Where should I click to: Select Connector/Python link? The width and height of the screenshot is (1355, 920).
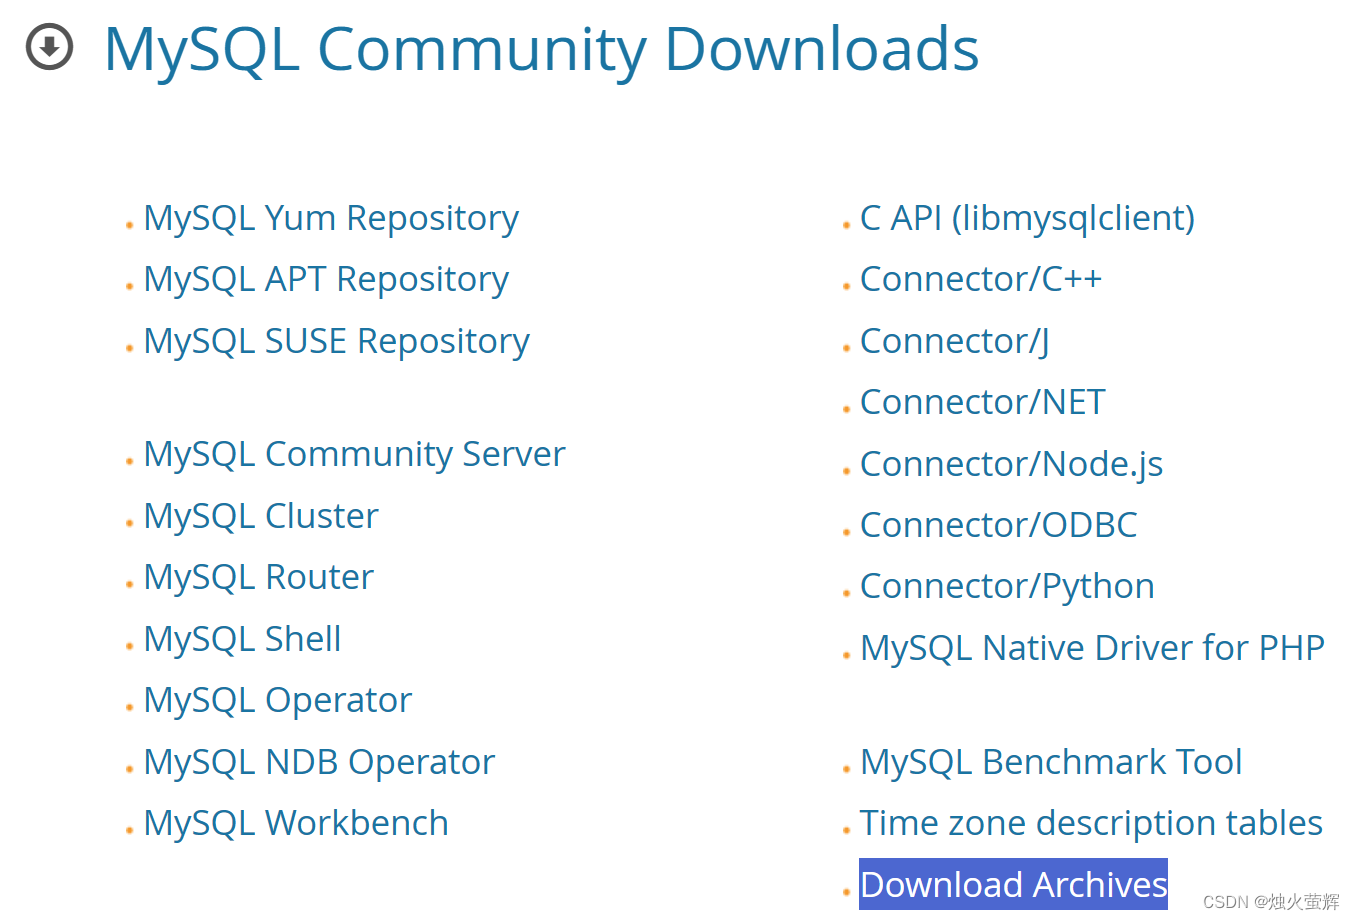[x=1007, y=586]
